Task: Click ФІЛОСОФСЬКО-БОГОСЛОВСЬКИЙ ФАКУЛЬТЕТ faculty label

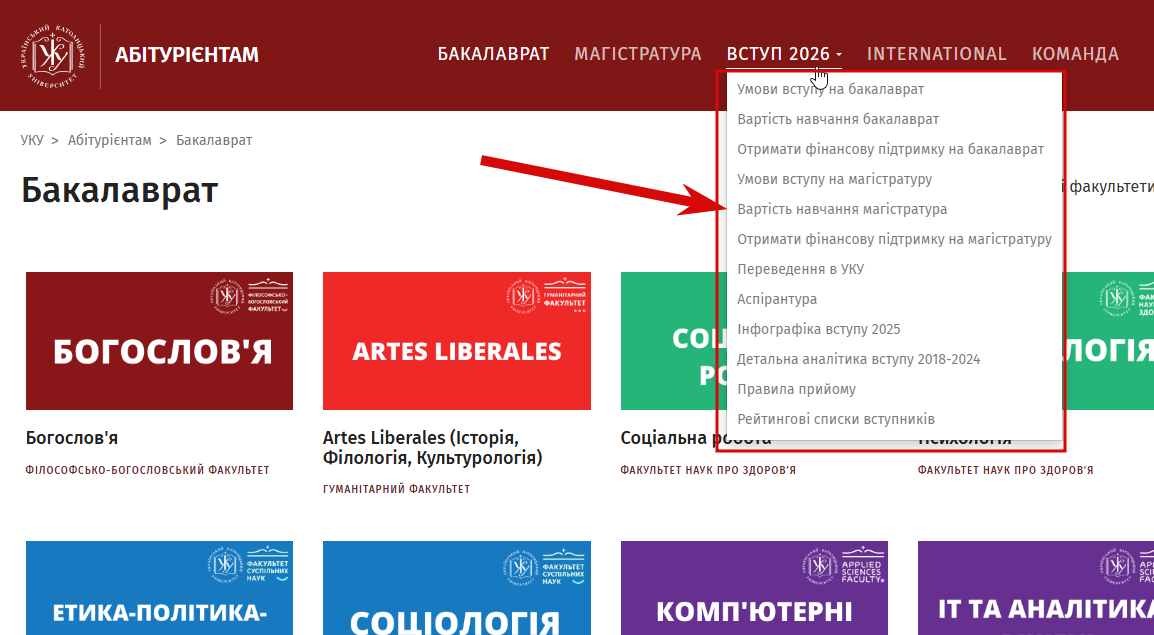Action: coord(147,469)
